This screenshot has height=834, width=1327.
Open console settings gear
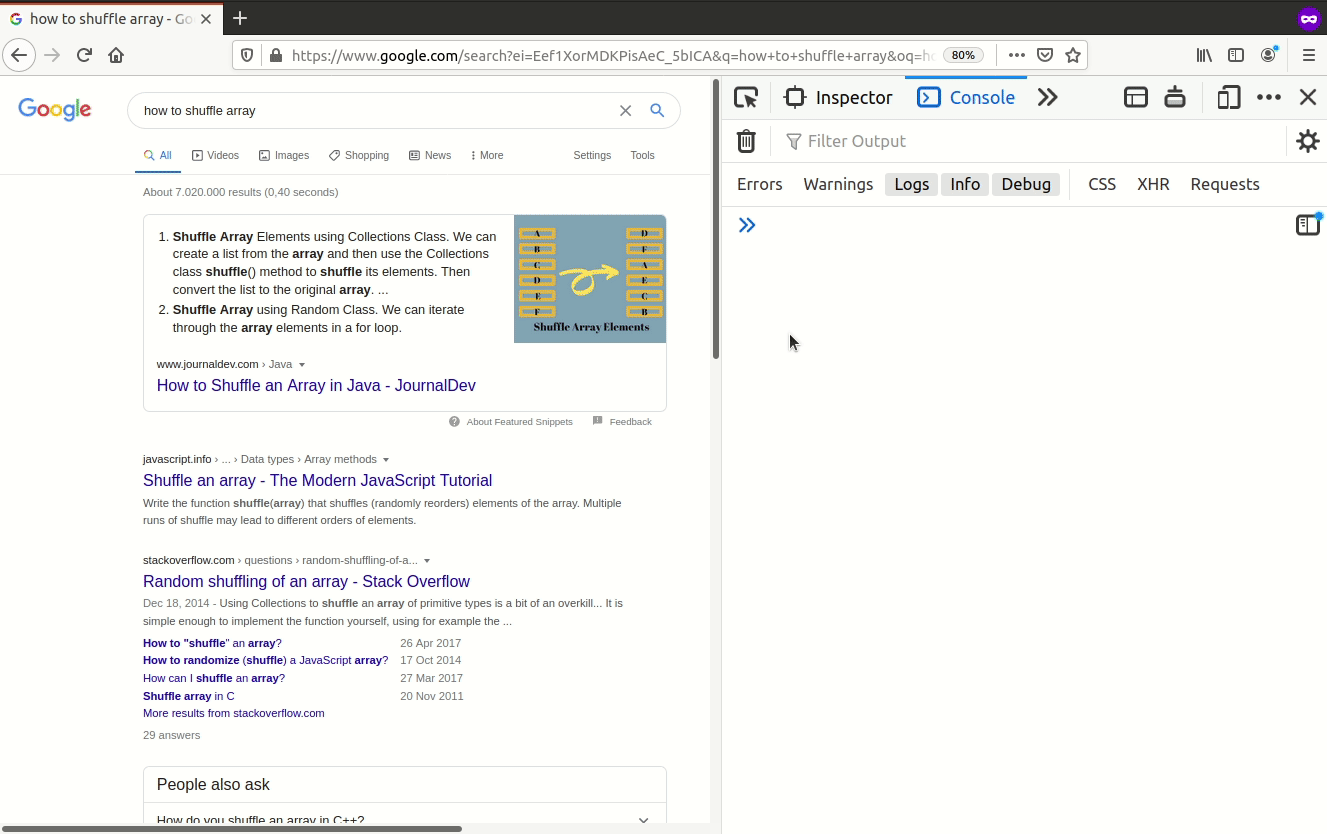[1307, 141]
